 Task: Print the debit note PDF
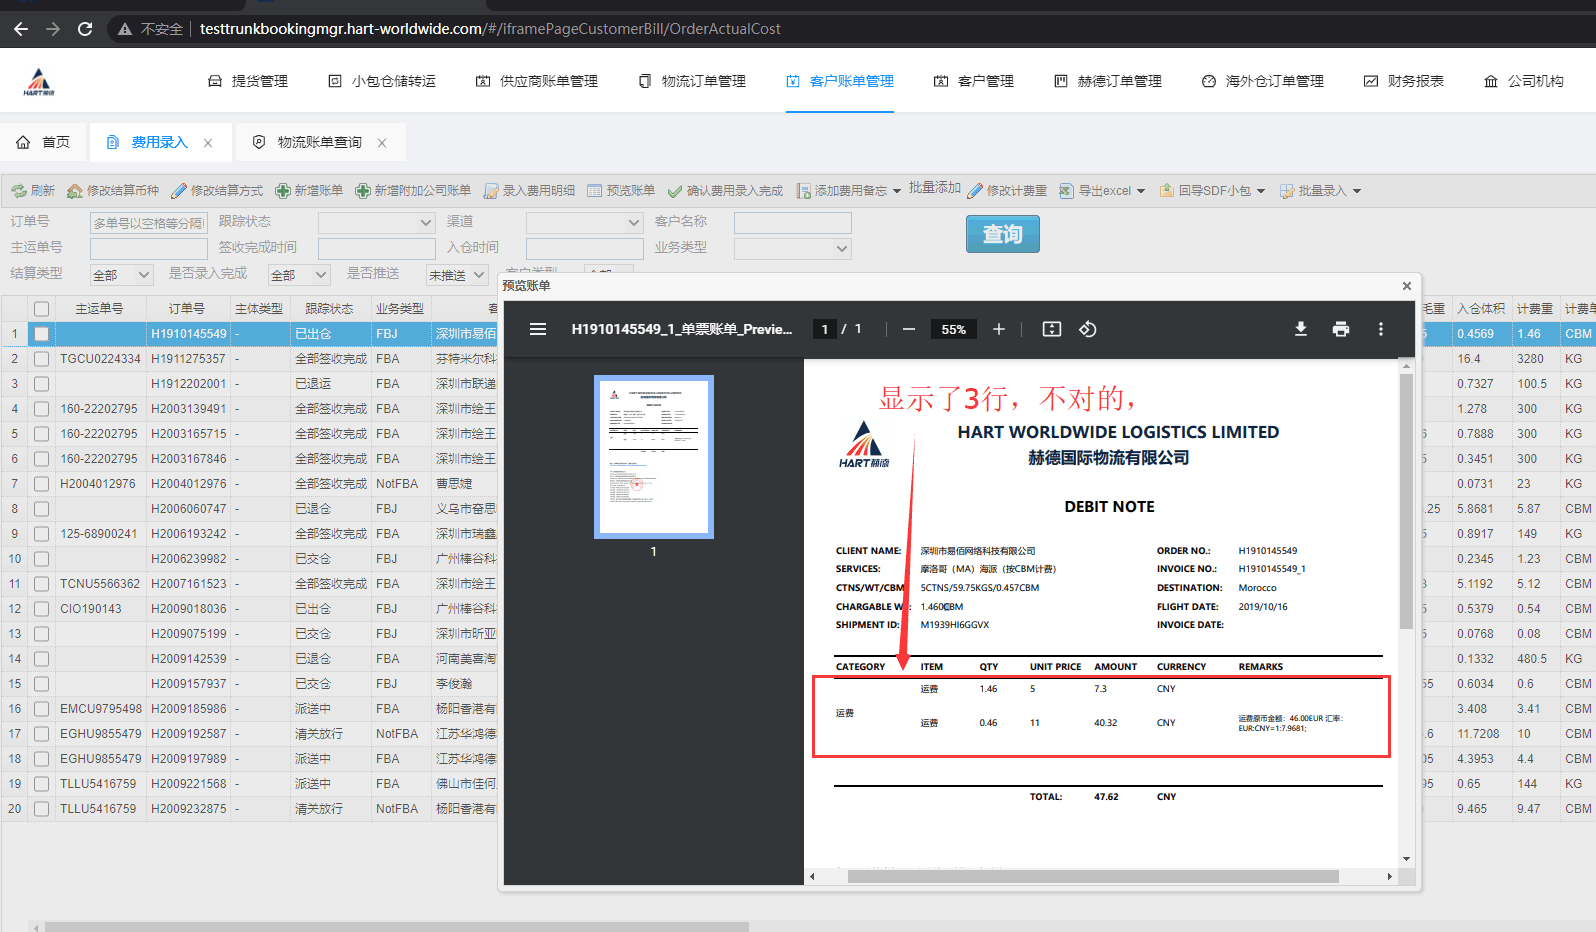coord(1341,329)
